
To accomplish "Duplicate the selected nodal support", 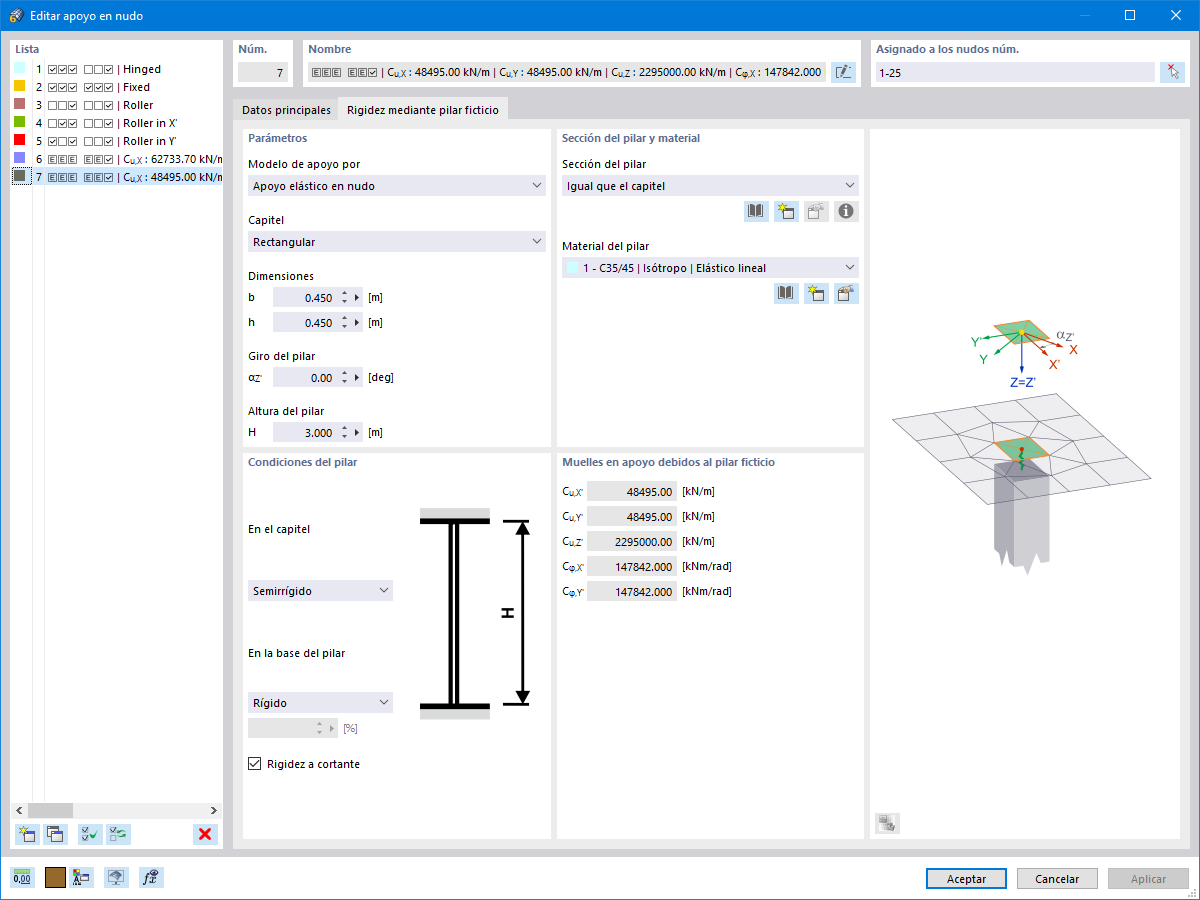I will (x=54, y=834).
